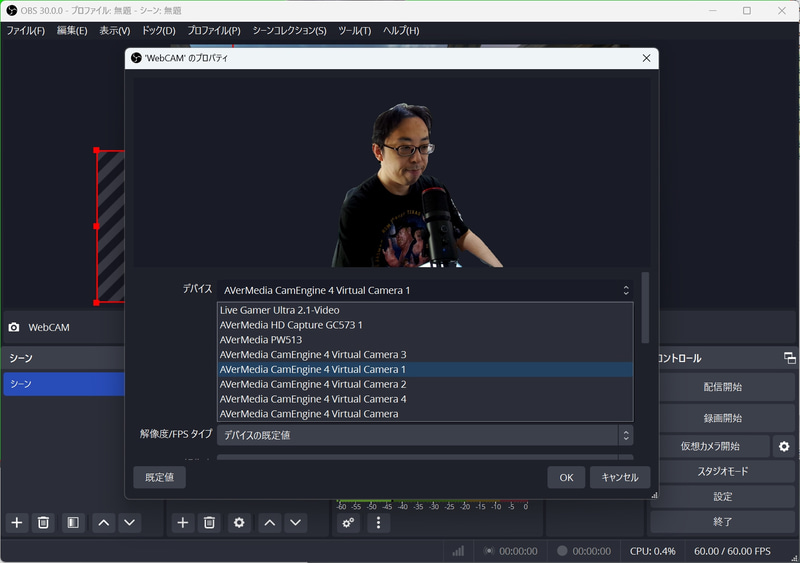Click webcam preview in properties dialog
800x563 pixels.
tap(392, 172)
